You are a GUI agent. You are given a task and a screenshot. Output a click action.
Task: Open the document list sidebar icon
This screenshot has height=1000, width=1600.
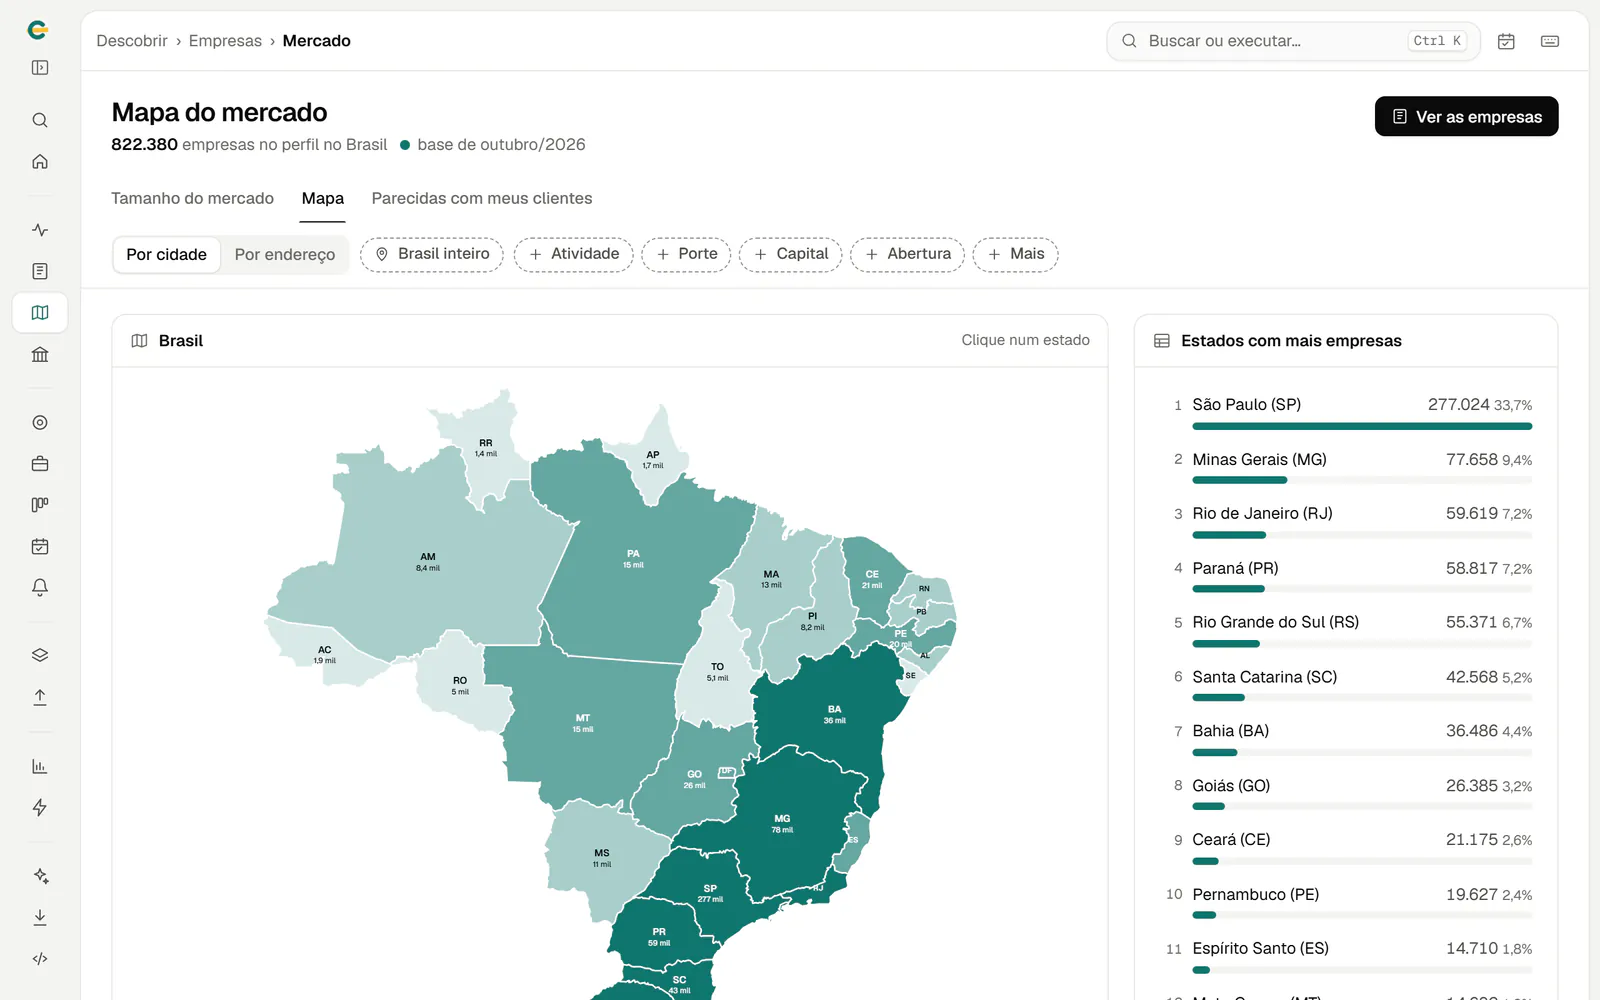(40, 271)
